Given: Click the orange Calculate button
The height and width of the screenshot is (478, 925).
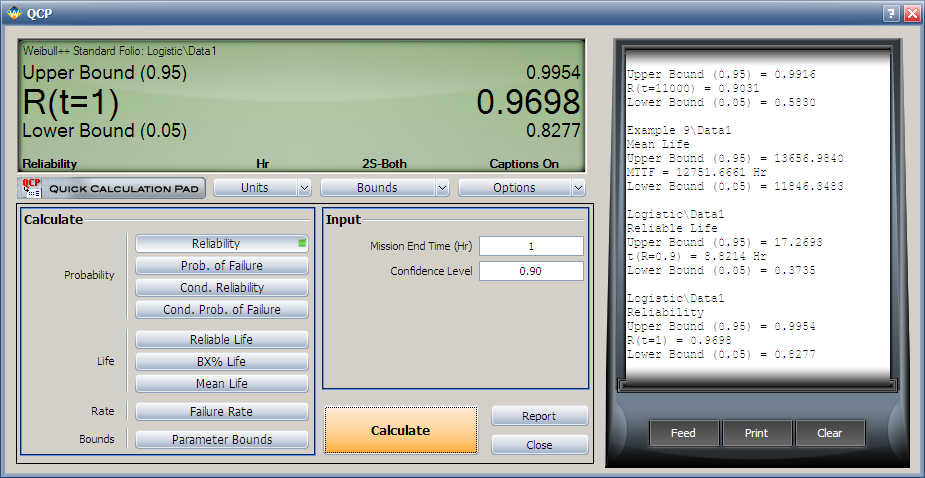Looking at the screenshot, I should point(401,430).
